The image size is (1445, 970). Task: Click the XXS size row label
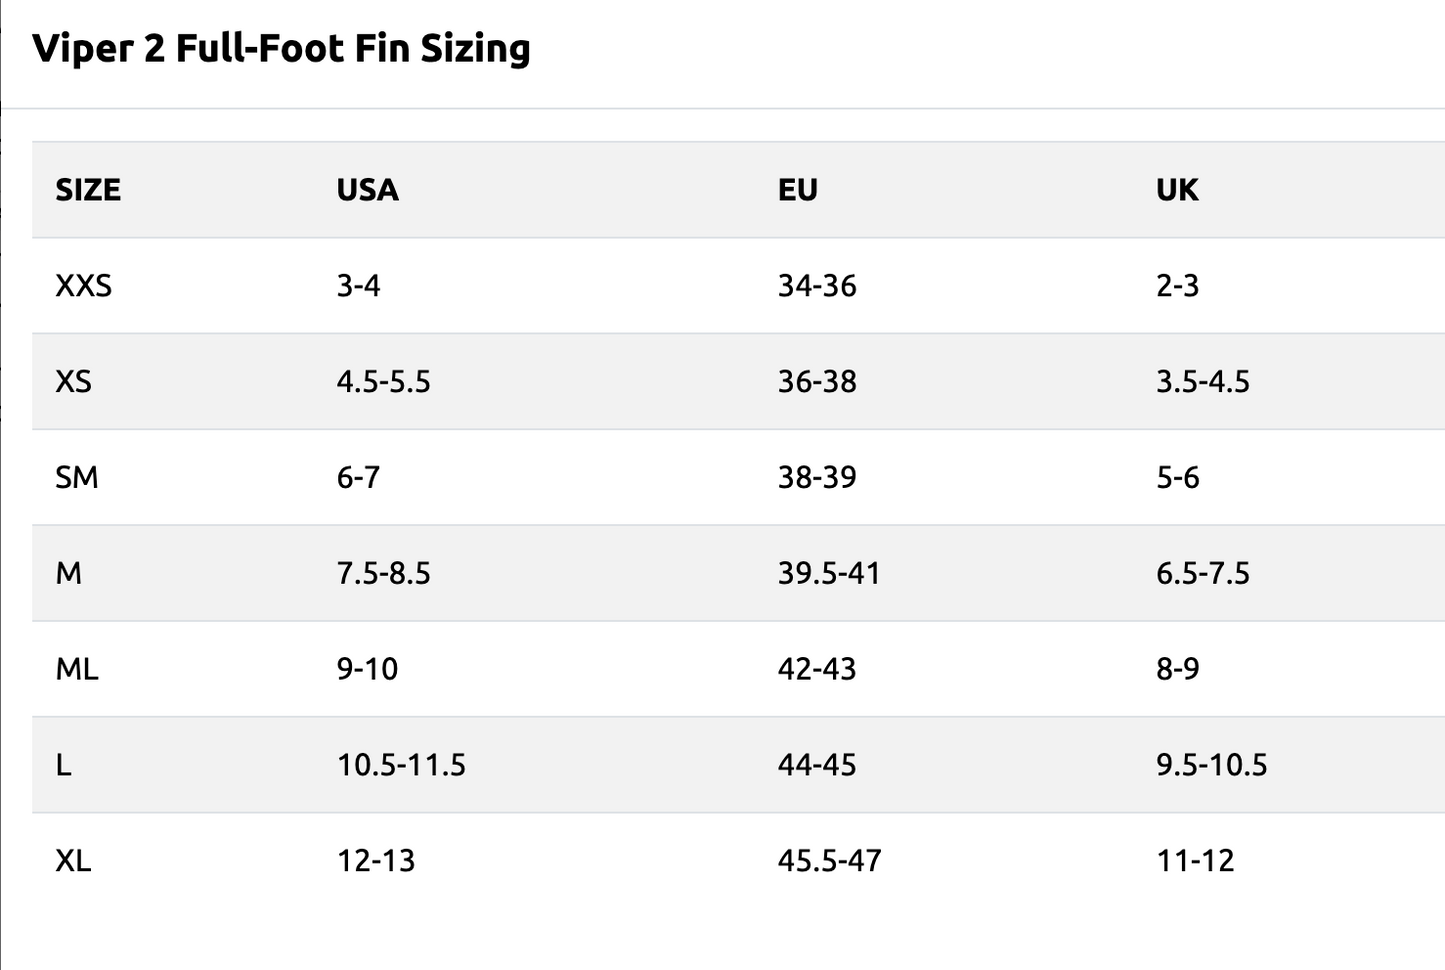click(x=84, y=286)
